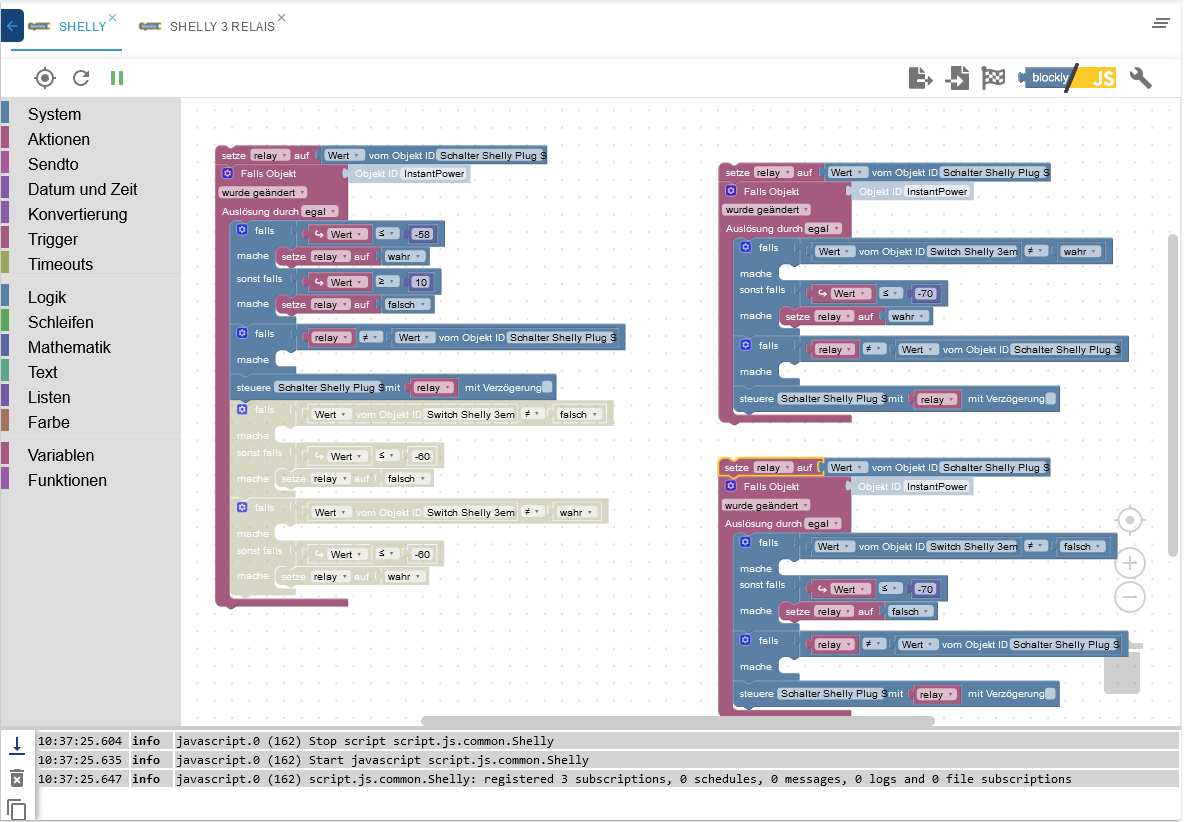1184x822 pixels.
Task: Open the Aktionen block category
Action: 59,139
